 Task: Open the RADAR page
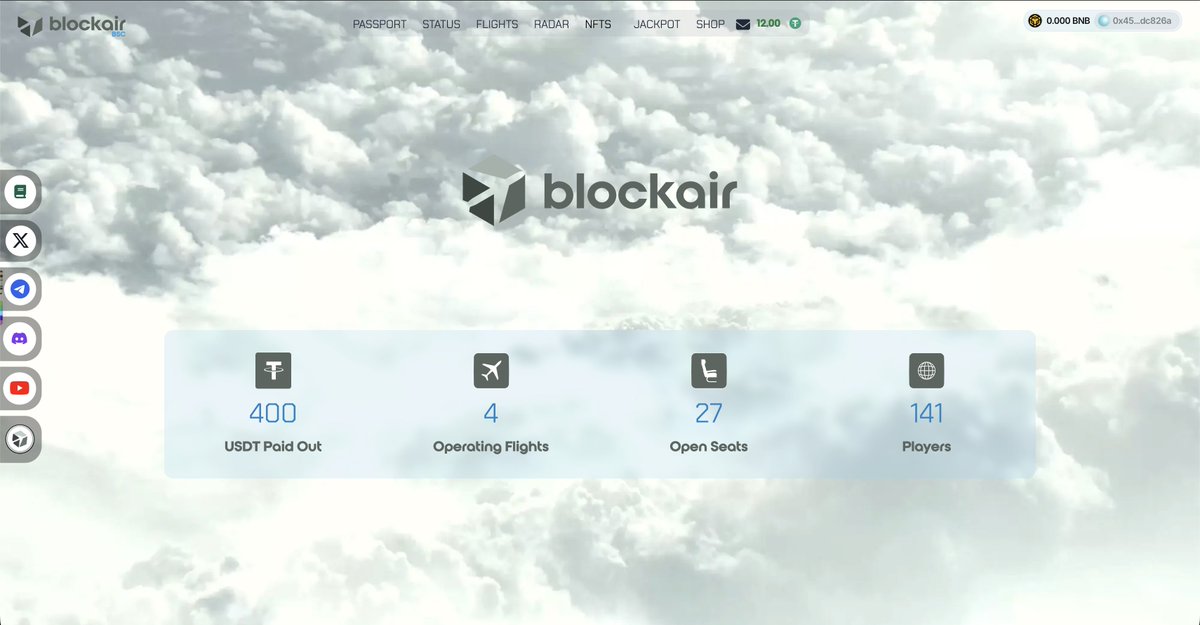click(x=551, y=24)
